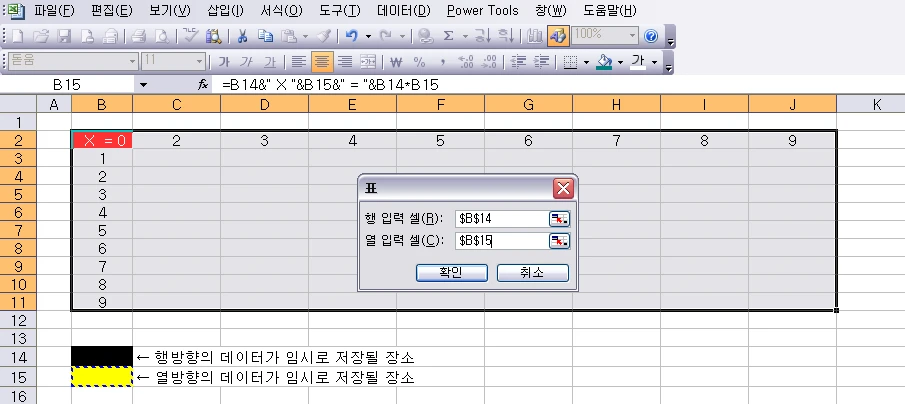Expand the Borders dropdown arrow

point(586,62)
